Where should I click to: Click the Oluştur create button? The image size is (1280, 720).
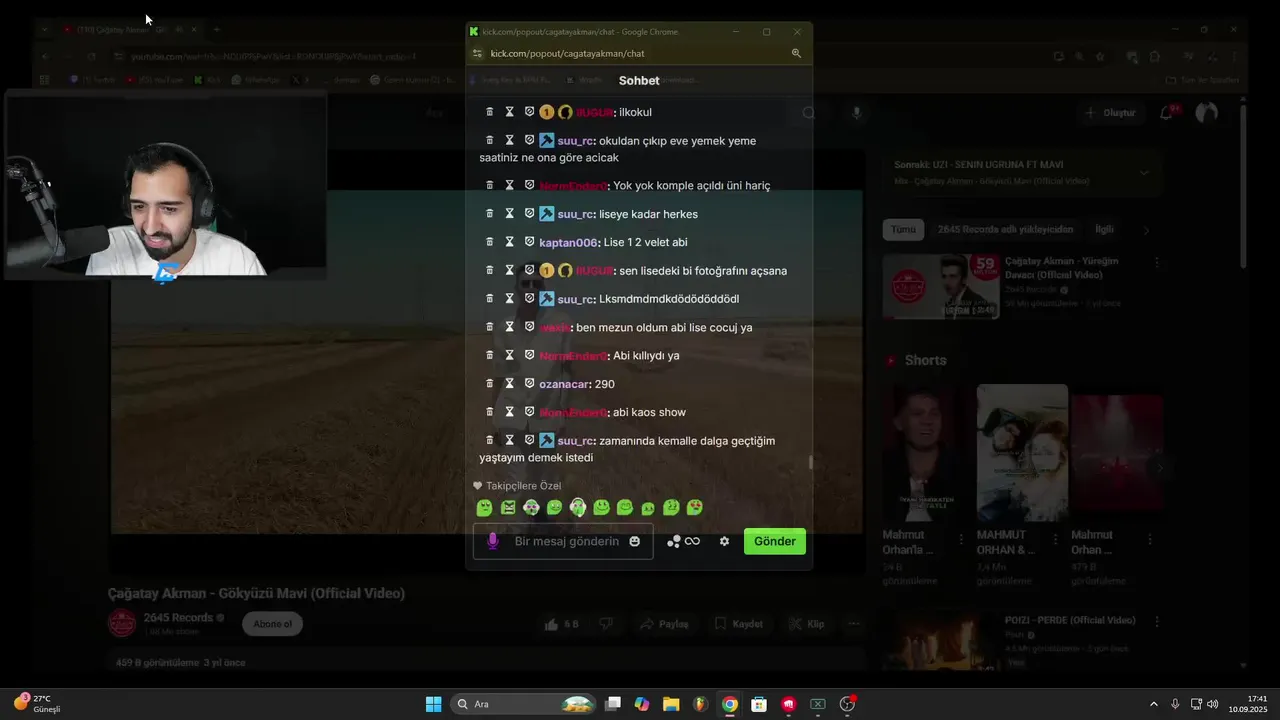coord(1110,113)
